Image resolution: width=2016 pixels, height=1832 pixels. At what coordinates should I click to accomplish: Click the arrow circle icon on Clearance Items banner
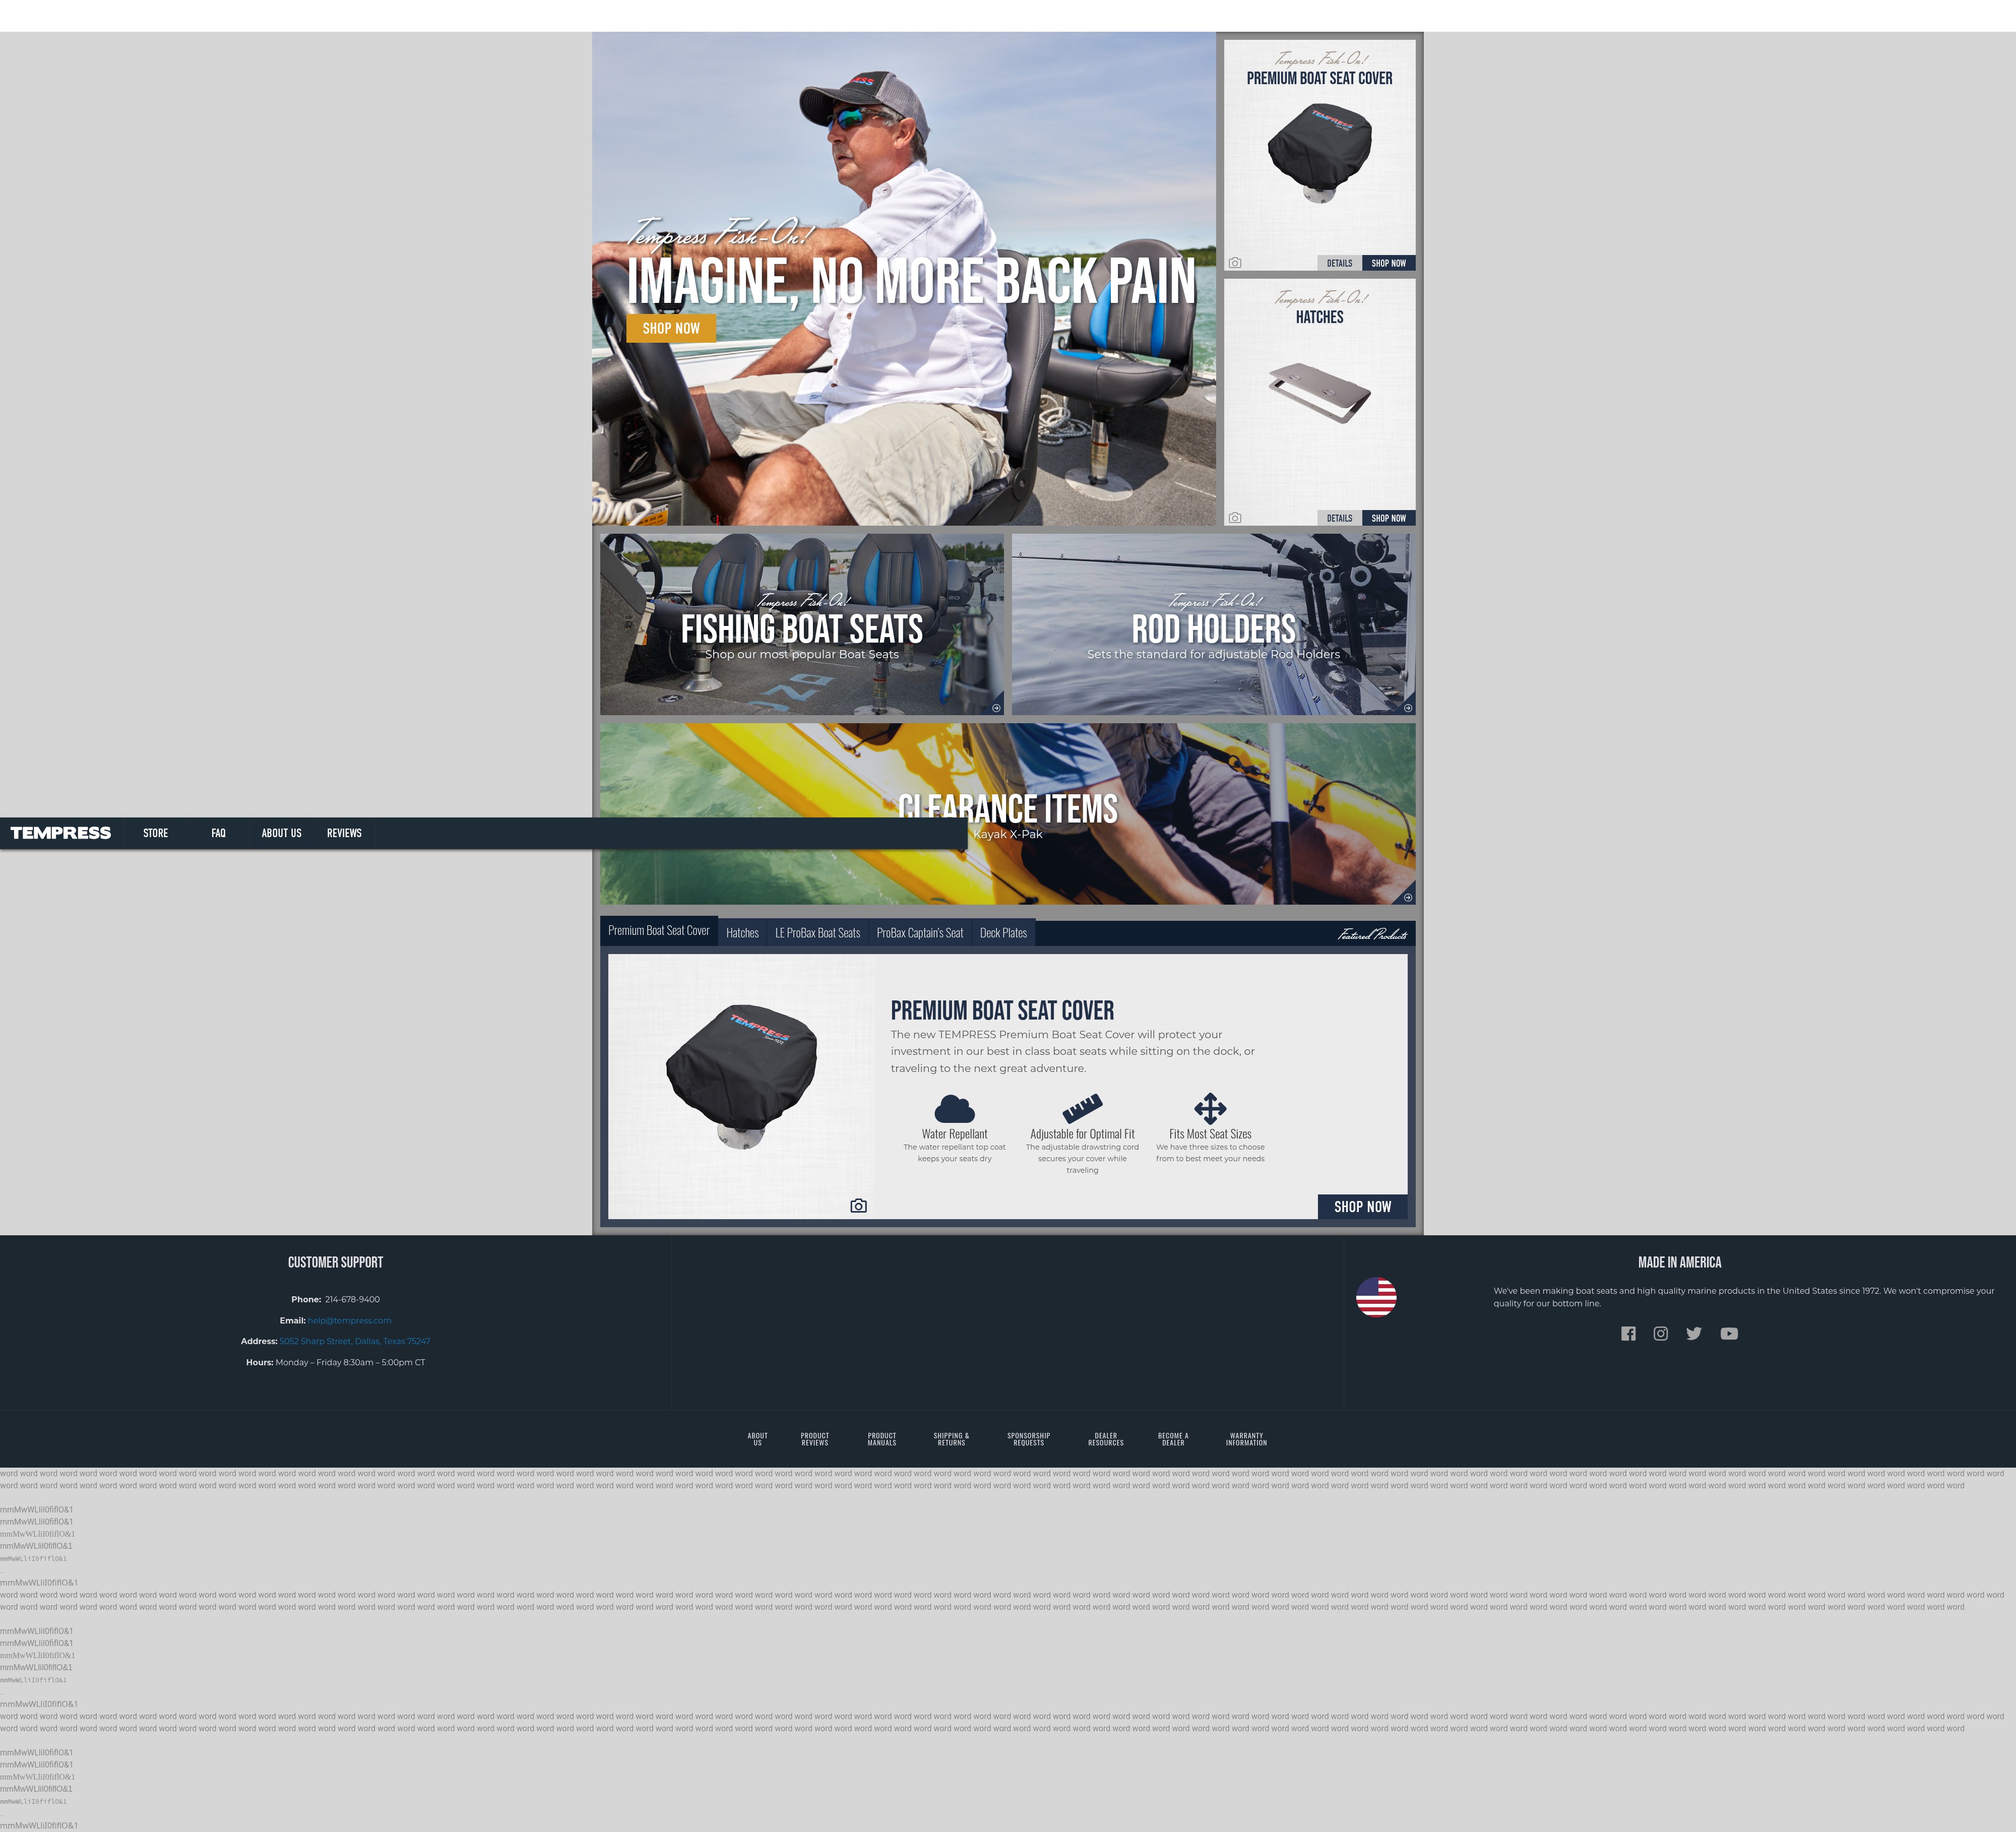point(1408,897)
